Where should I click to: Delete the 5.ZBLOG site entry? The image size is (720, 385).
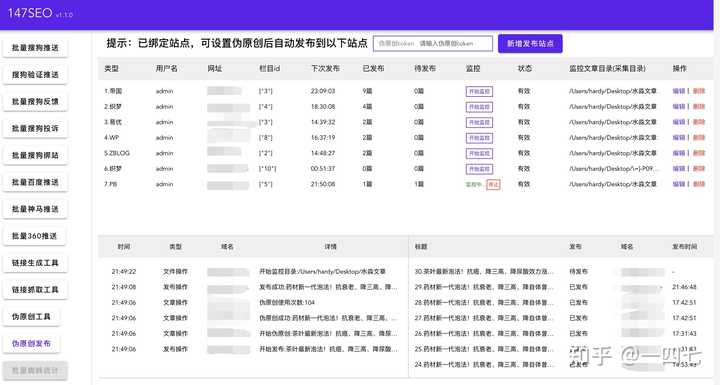click(x=699, y=153)
